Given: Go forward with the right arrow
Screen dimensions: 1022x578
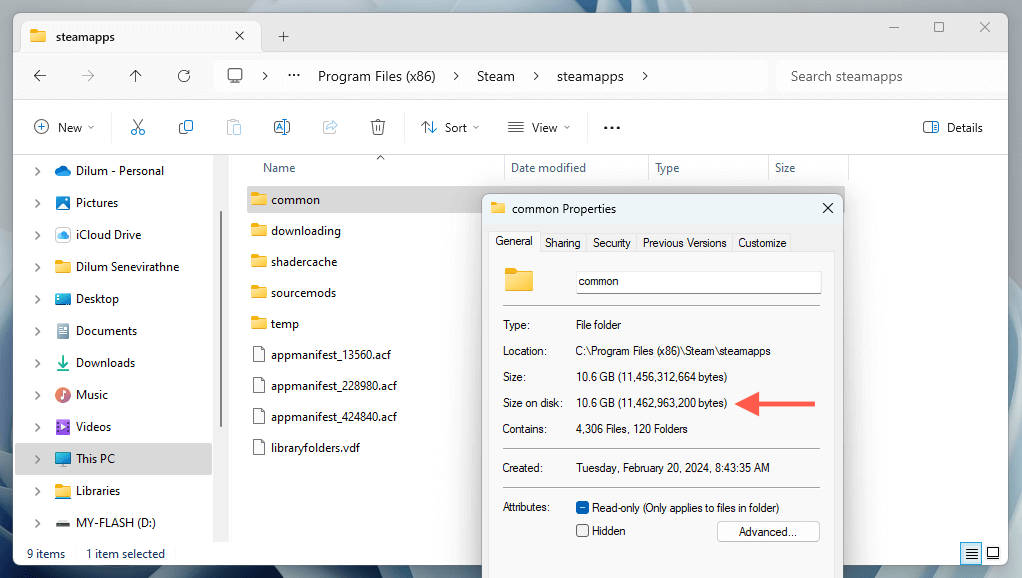Looking at the screenshot, I should pyautogui.click(x=87, y=76).
